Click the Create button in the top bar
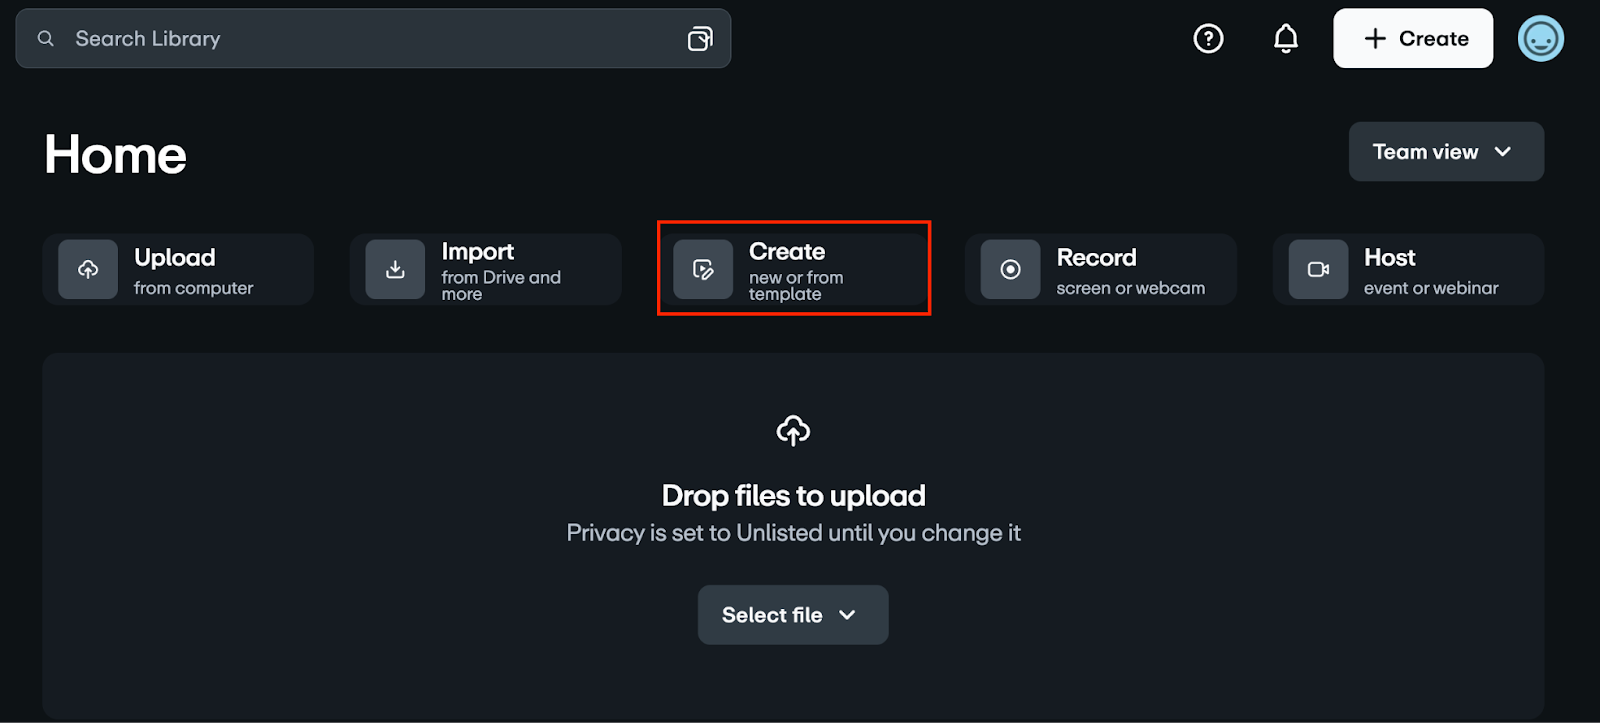Image resolution: width=1600 pixels, height=723 pixels. 1412,38
